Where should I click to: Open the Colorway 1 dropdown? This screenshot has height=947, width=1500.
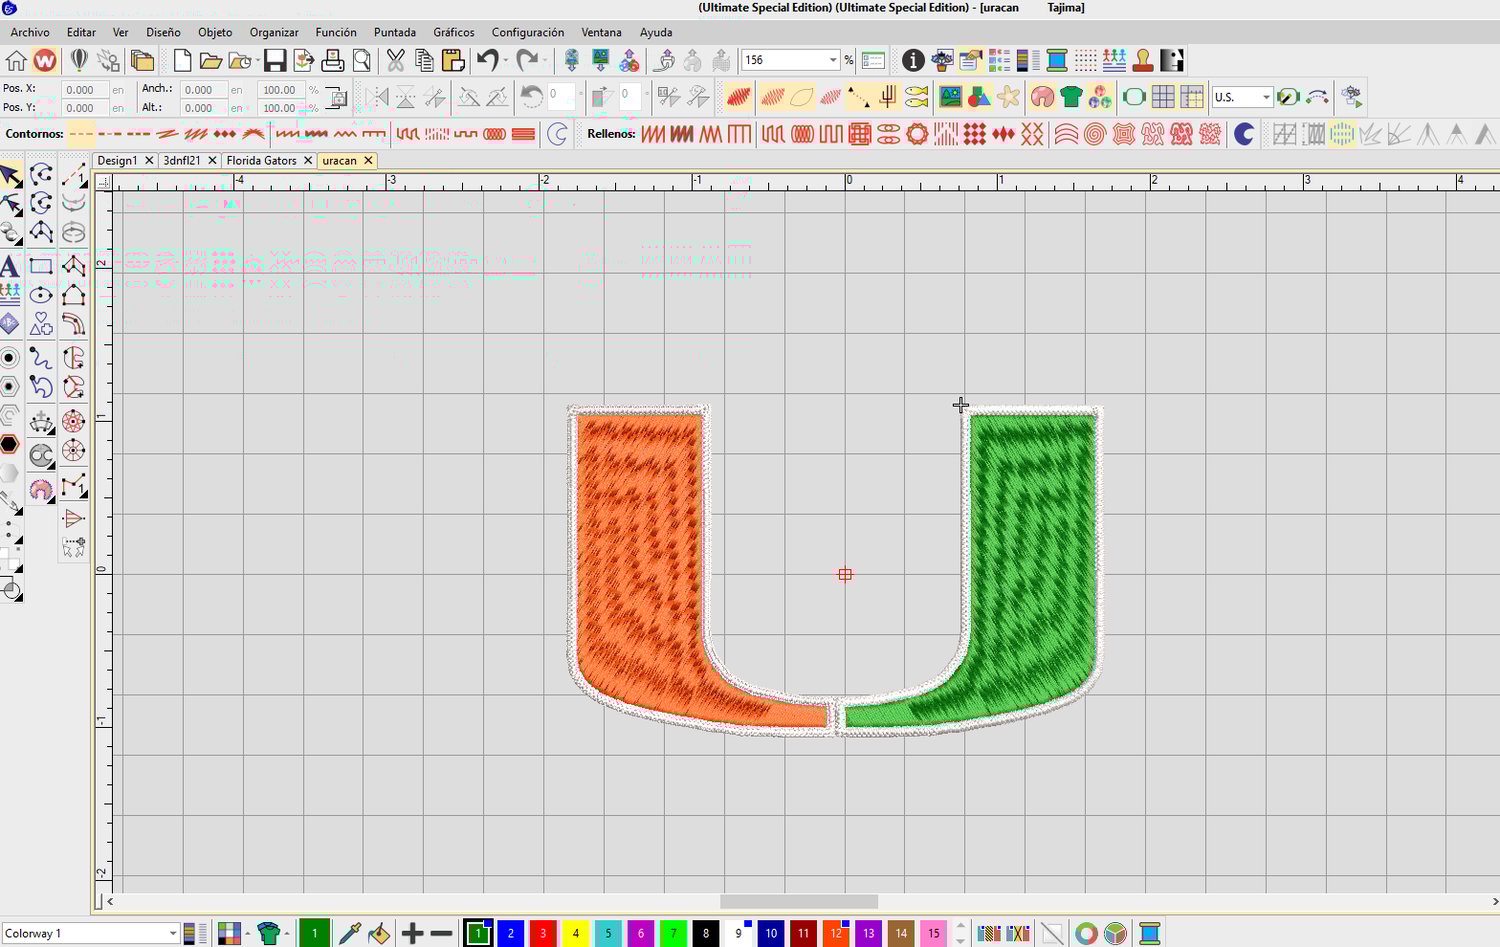pyautogui.click(x=172, y=934)
